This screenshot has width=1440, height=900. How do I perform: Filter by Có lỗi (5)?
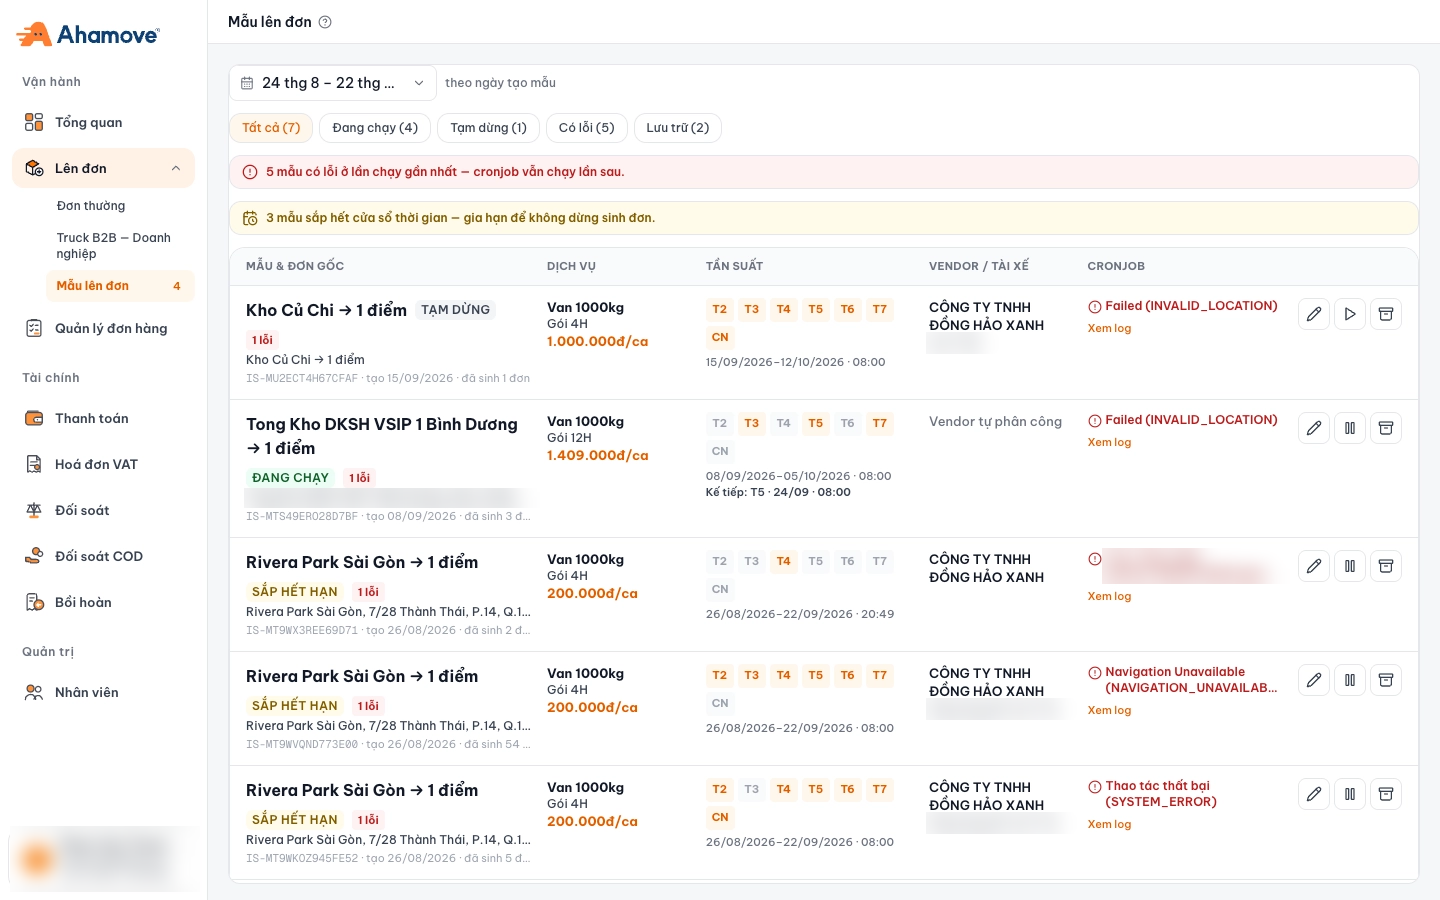[x=586, y=128]
